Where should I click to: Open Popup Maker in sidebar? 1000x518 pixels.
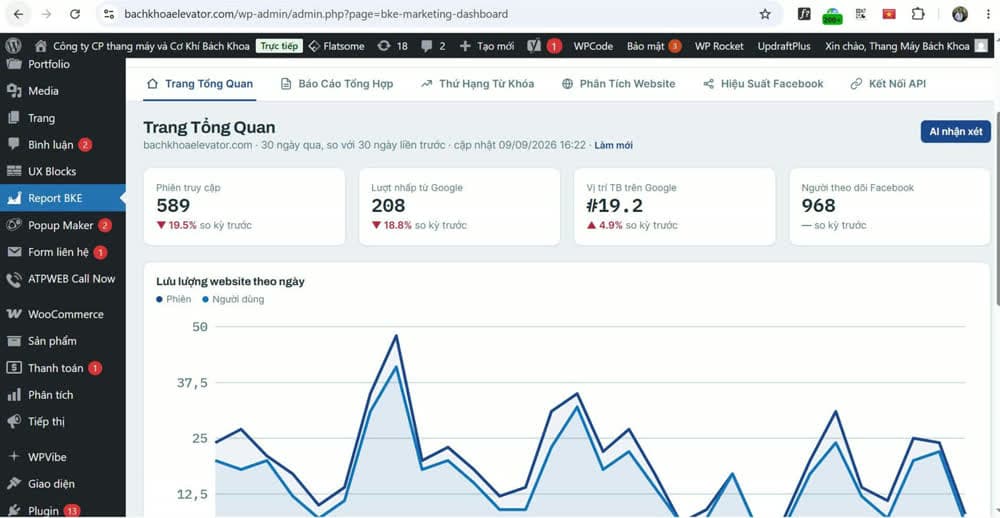pyautogui.click(x=62, y=225)
